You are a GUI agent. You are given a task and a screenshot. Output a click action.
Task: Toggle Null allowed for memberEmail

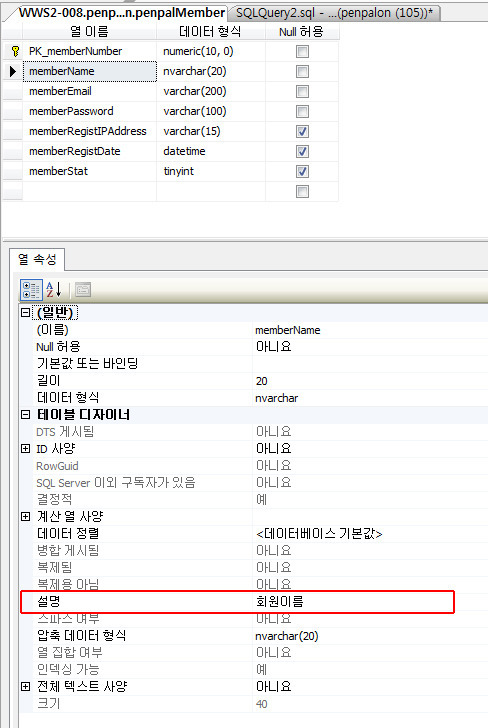[x=302, y=91]
